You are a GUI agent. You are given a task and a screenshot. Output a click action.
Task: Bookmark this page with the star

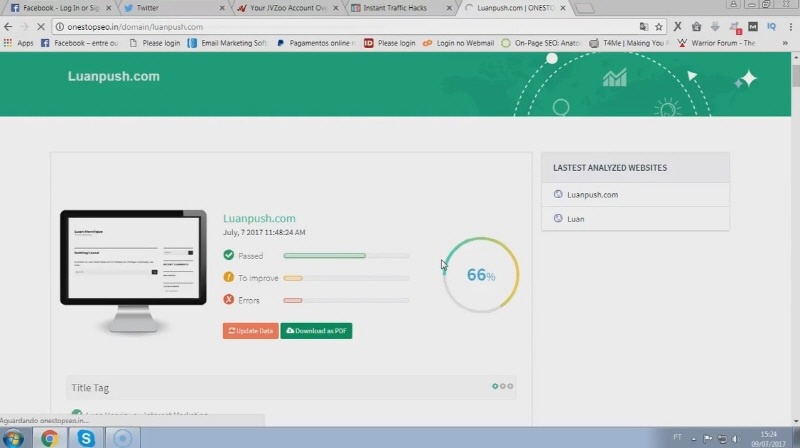click(659, 27)
